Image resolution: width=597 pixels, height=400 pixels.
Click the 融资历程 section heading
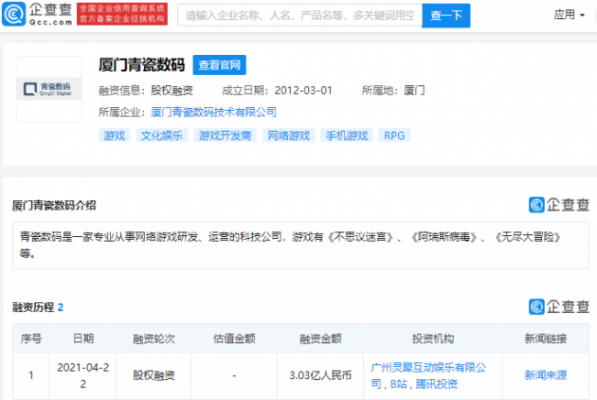(38, 307)
